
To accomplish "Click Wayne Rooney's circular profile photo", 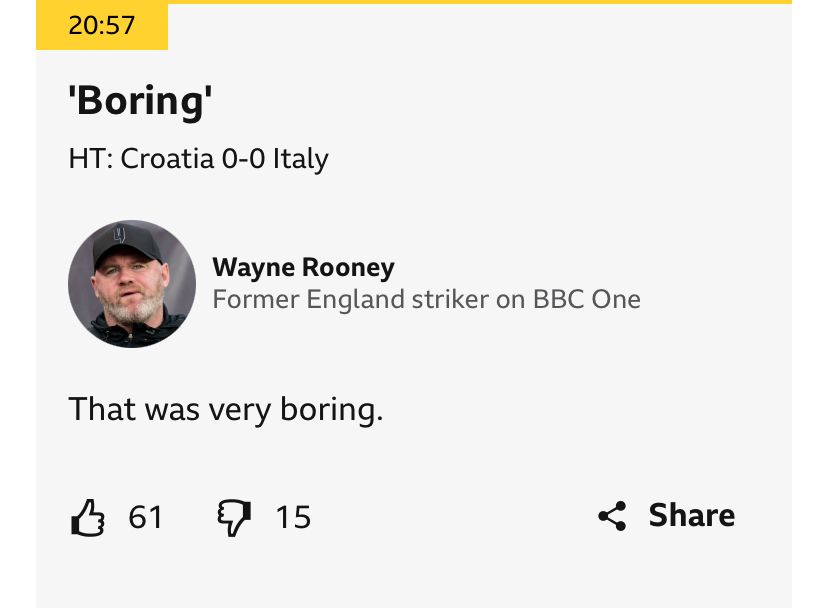I will pyautogui.click(x=132, y=284).
